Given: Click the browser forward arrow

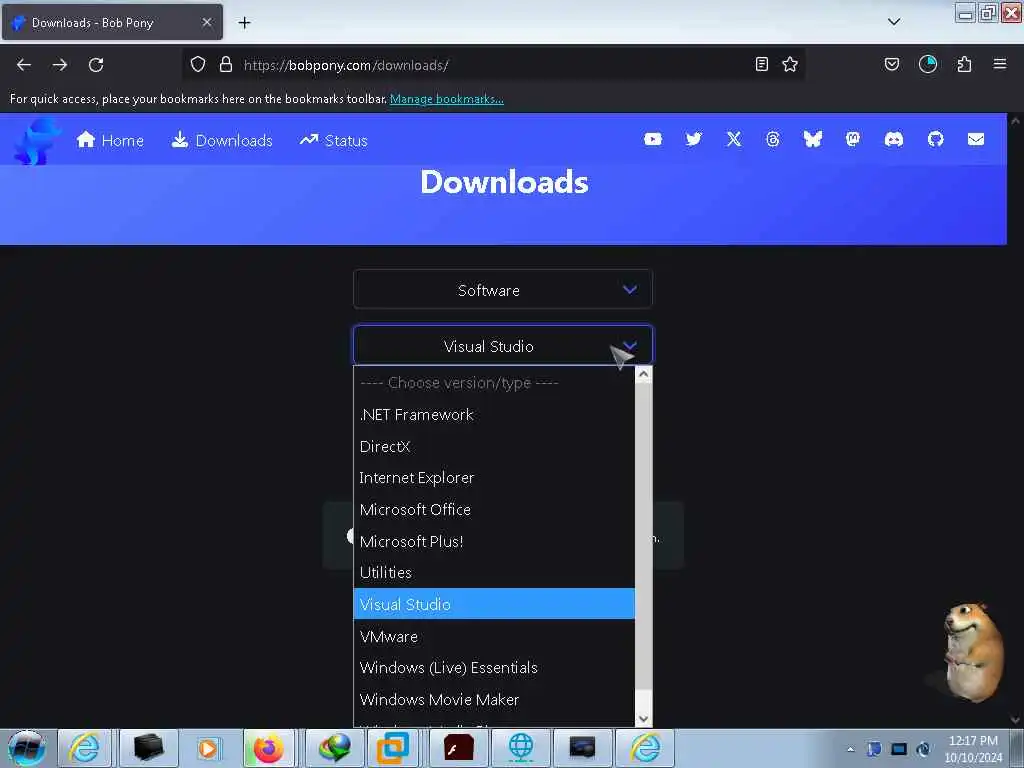Looking at the screenshot, I should (x=60, y=65).
